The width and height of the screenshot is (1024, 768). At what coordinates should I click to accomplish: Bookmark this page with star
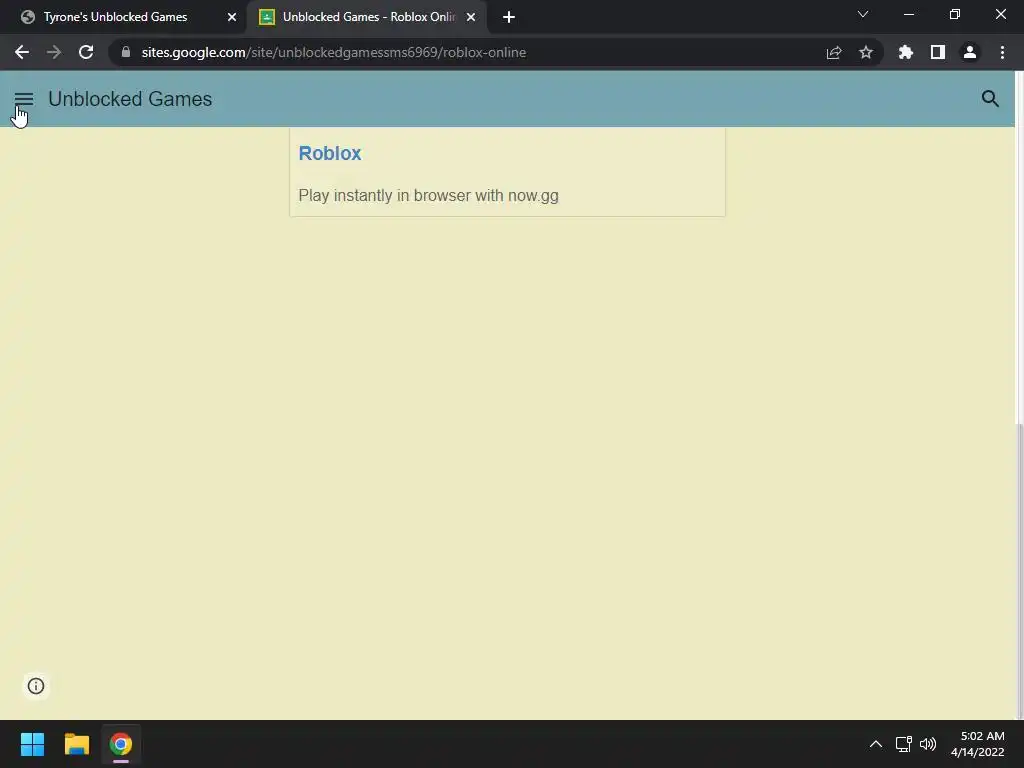pyautogui.click(x=866, y=52)
